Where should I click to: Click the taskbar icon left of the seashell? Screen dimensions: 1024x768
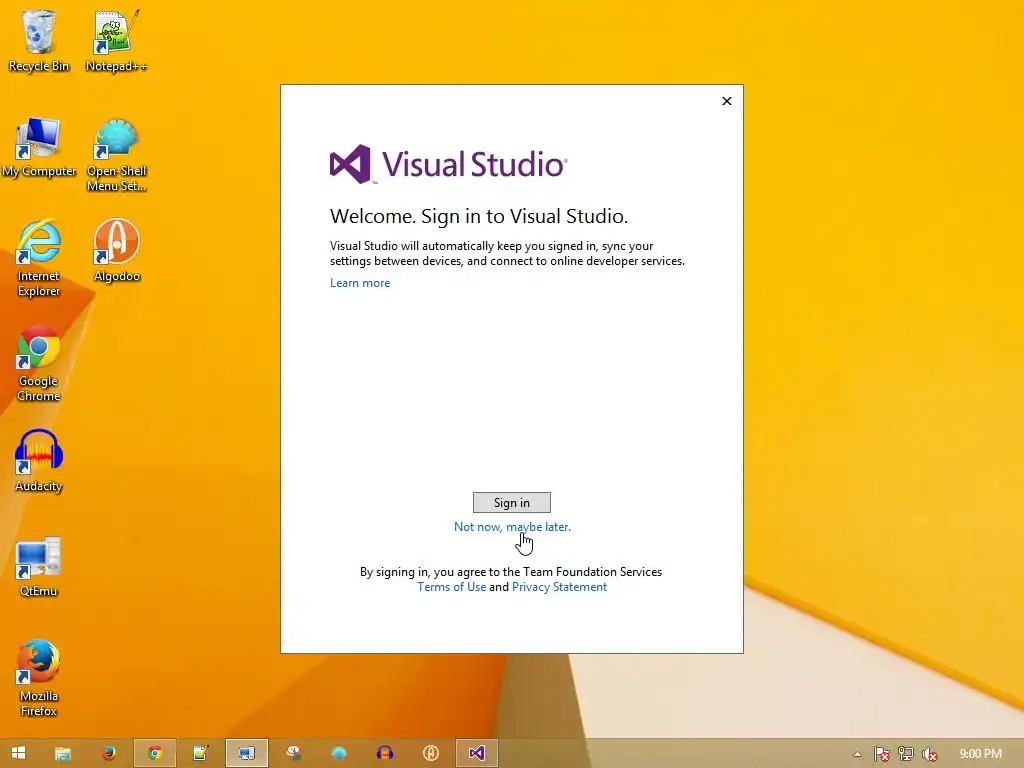click(293, 753)
